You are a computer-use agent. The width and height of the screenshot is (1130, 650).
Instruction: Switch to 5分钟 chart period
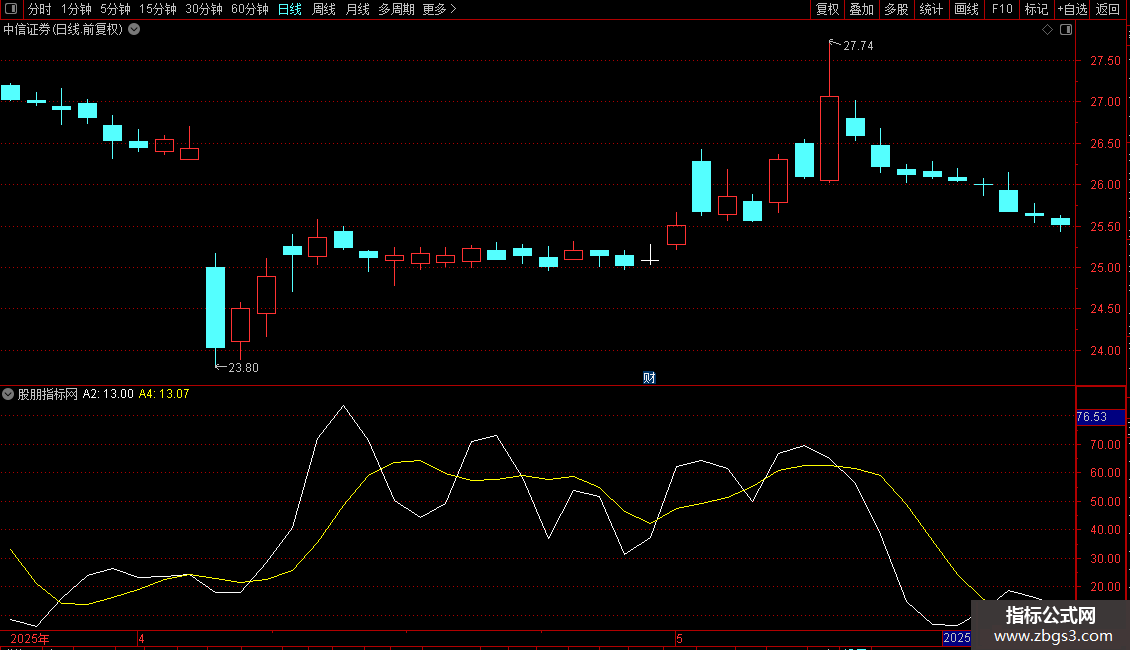(115, 9)
